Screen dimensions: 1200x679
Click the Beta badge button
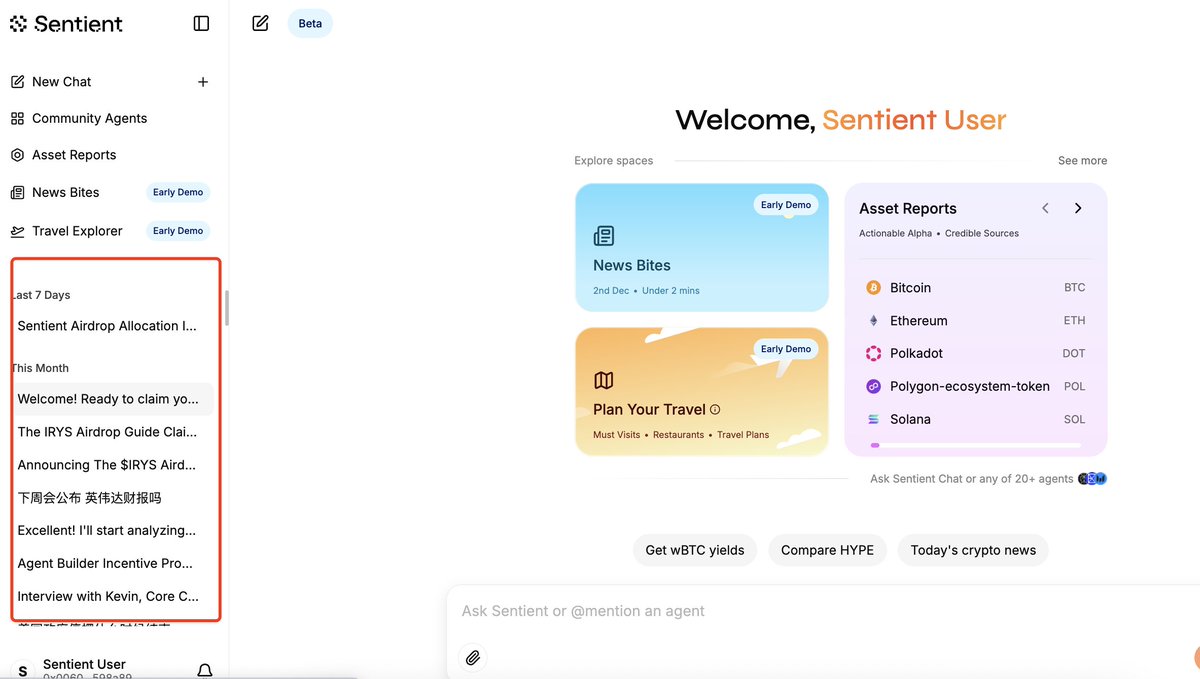point(310,23)
